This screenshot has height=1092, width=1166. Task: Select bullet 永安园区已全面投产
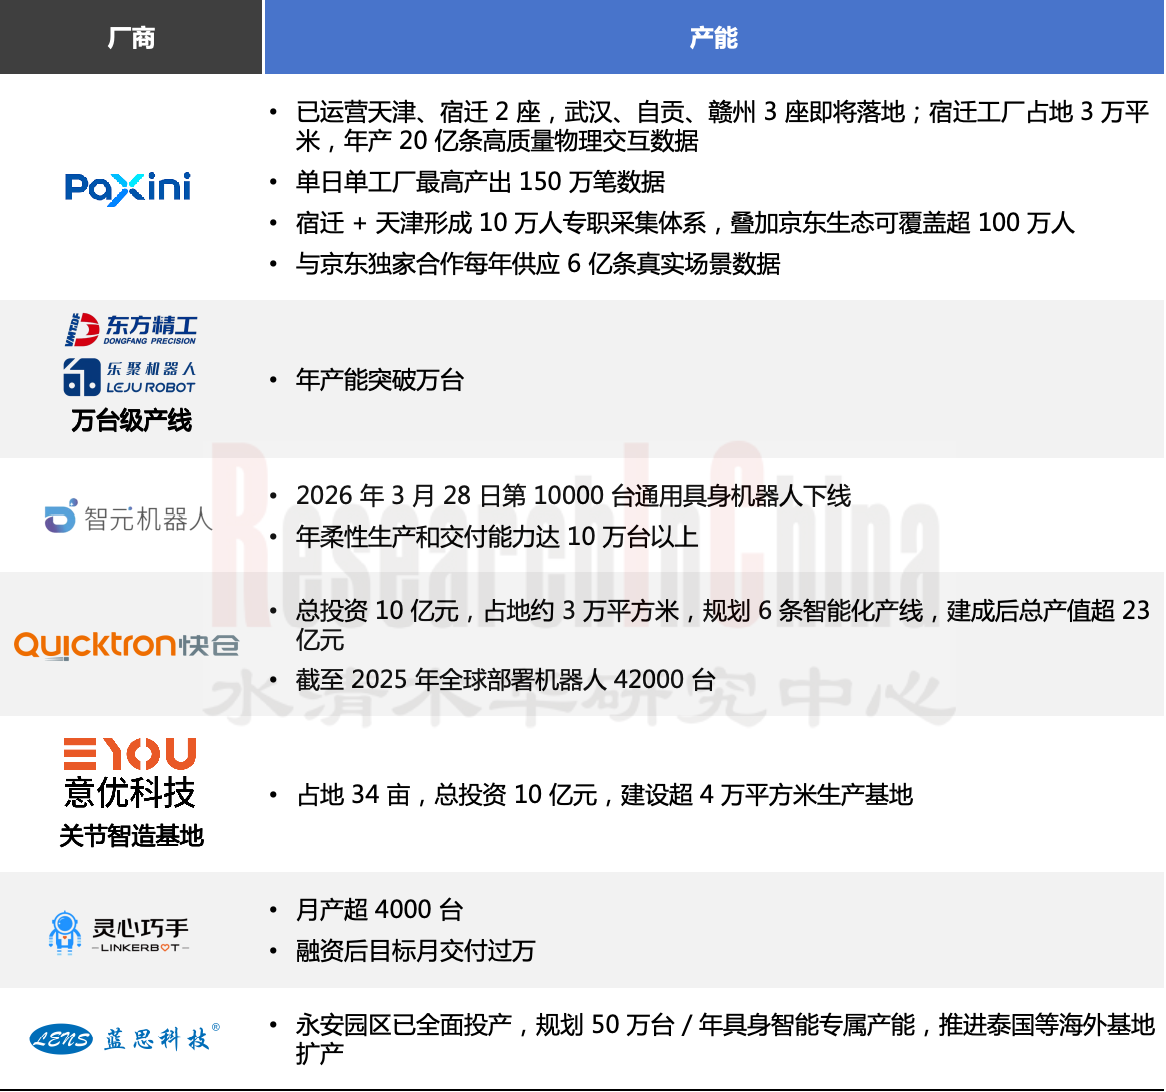725,1038
